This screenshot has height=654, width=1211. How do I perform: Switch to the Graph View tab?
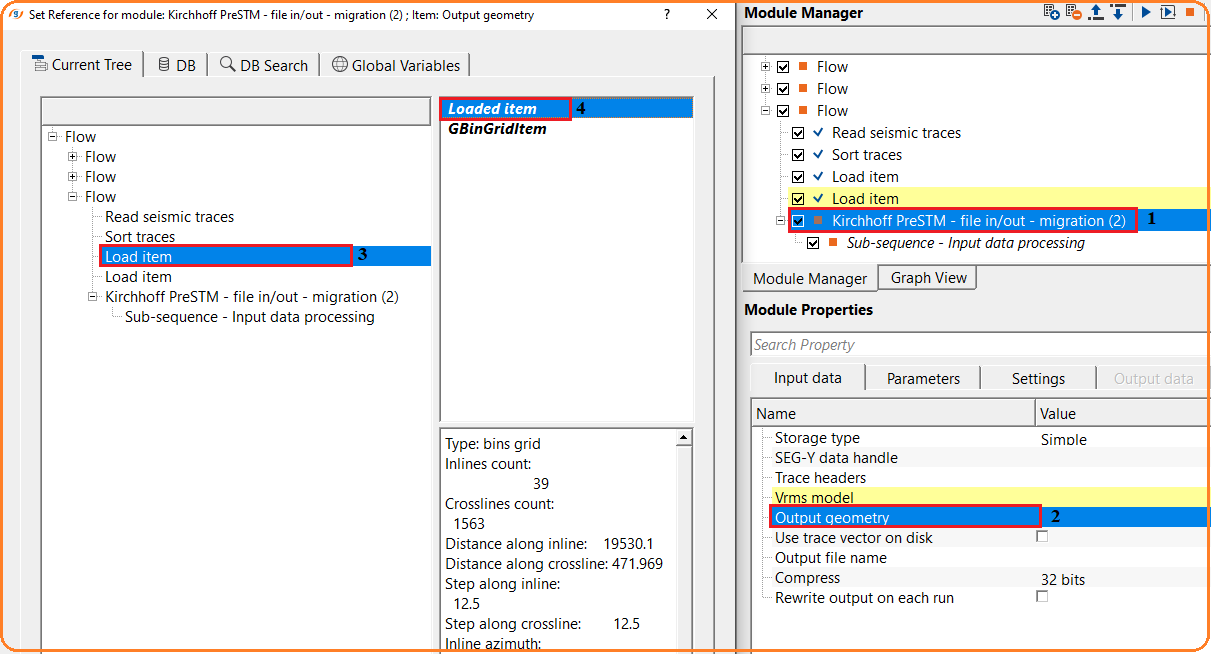pos(929,278)
